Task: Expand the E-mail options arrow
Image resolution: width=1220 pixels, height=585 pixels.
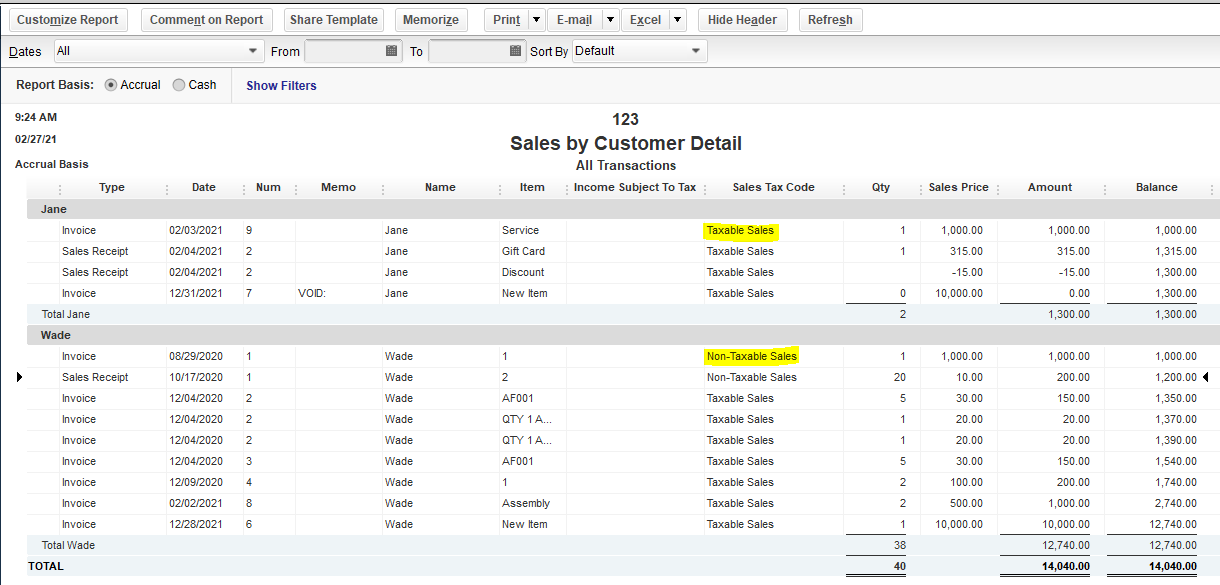Action: coord(610,19)
